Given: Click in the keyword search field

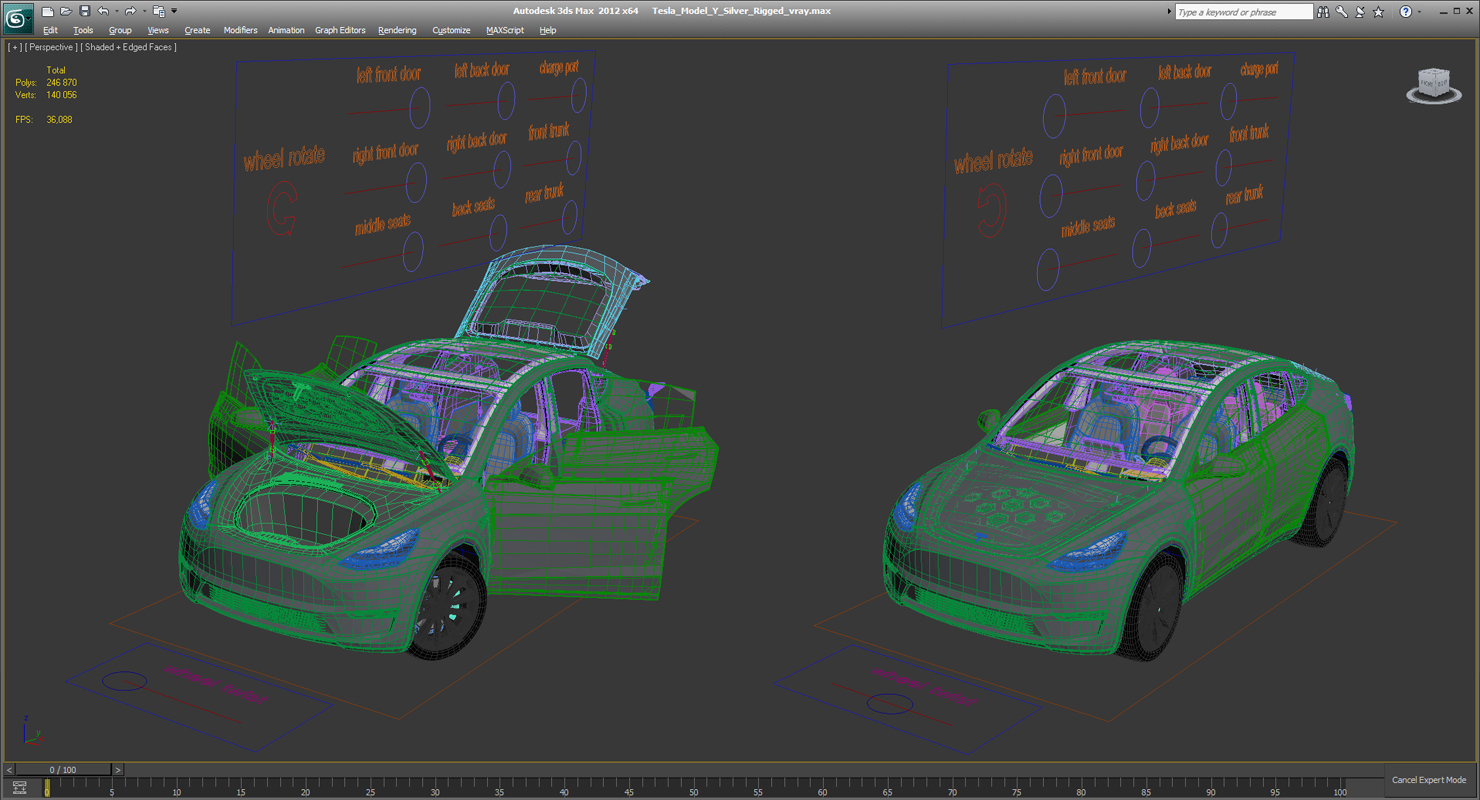Looking at the screenshot, I should click(x=1243, y=12).
